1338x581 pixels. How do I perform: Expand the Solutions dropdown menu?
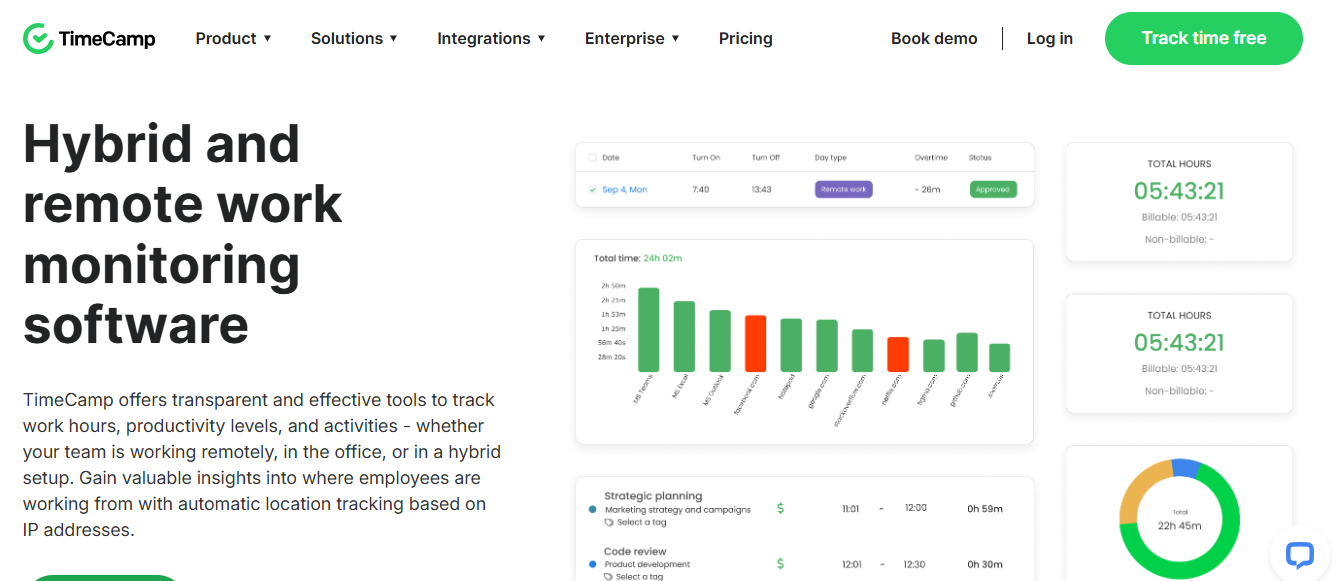(x=354, y=38)
